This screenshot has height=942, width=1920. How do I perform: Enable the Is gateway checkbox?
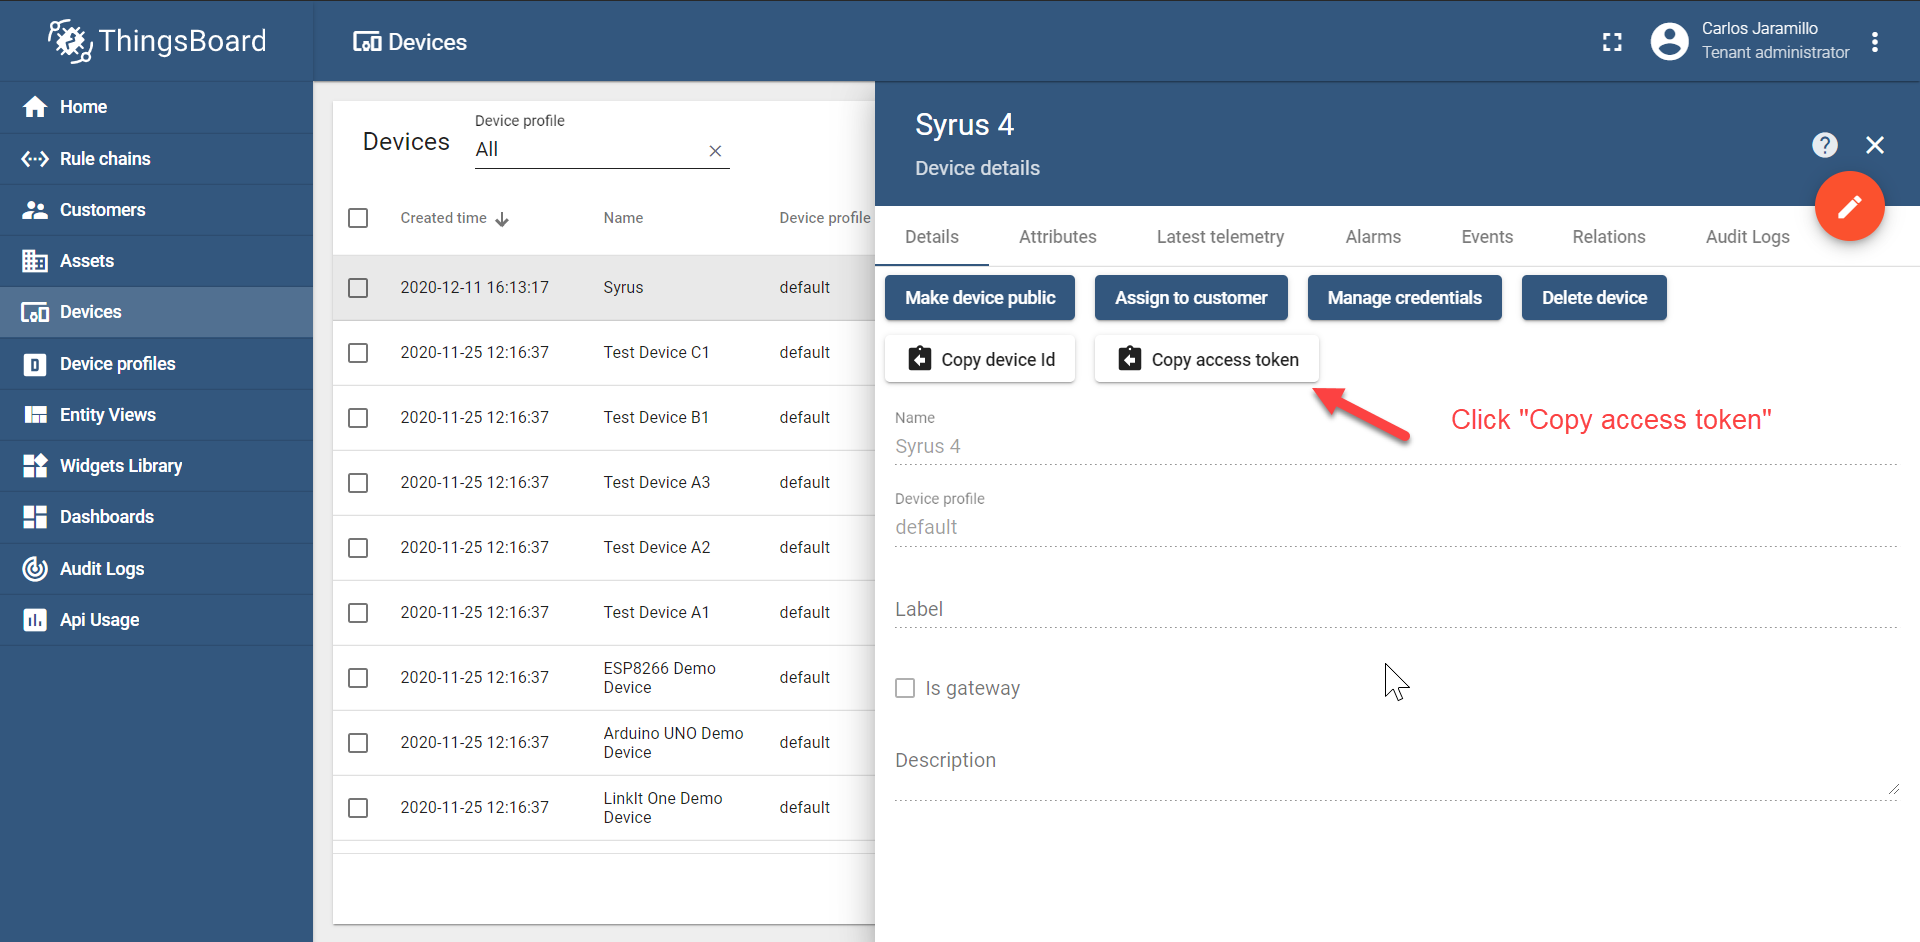click(905, 688)
